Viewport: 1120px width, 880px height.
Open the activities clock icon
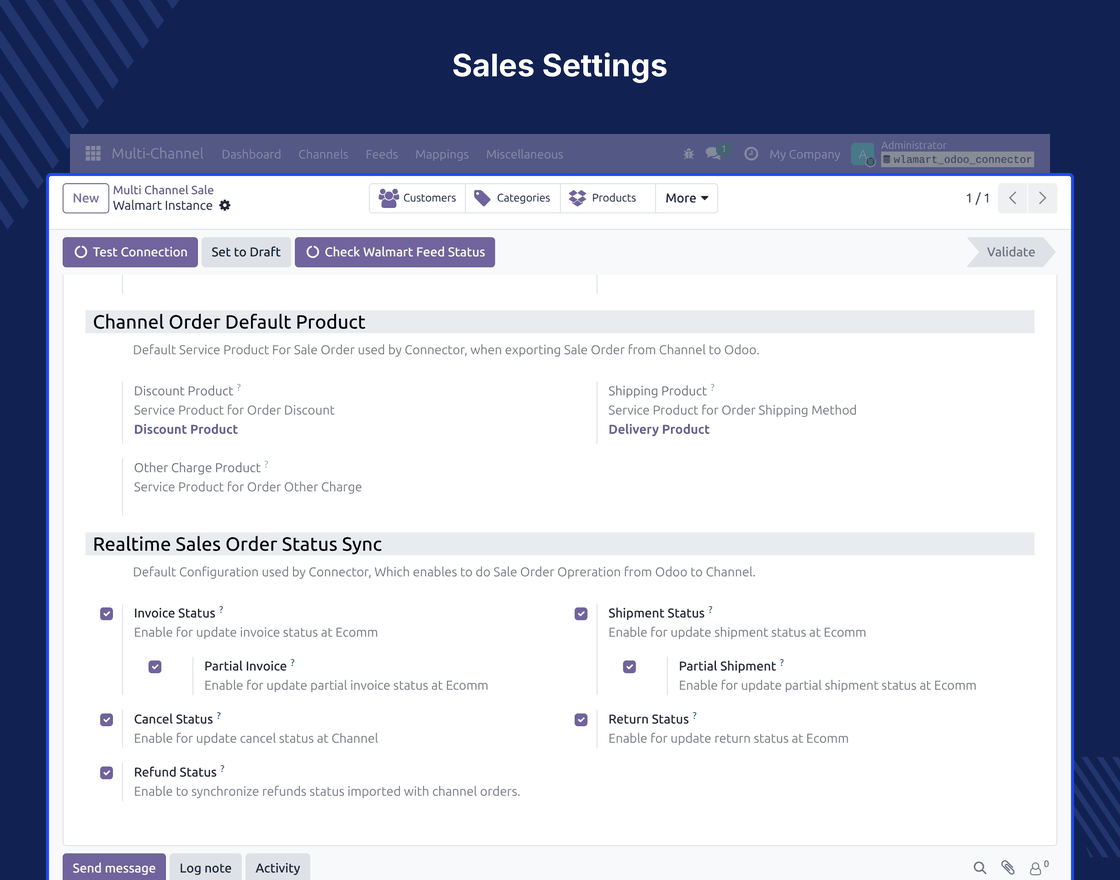751,154
